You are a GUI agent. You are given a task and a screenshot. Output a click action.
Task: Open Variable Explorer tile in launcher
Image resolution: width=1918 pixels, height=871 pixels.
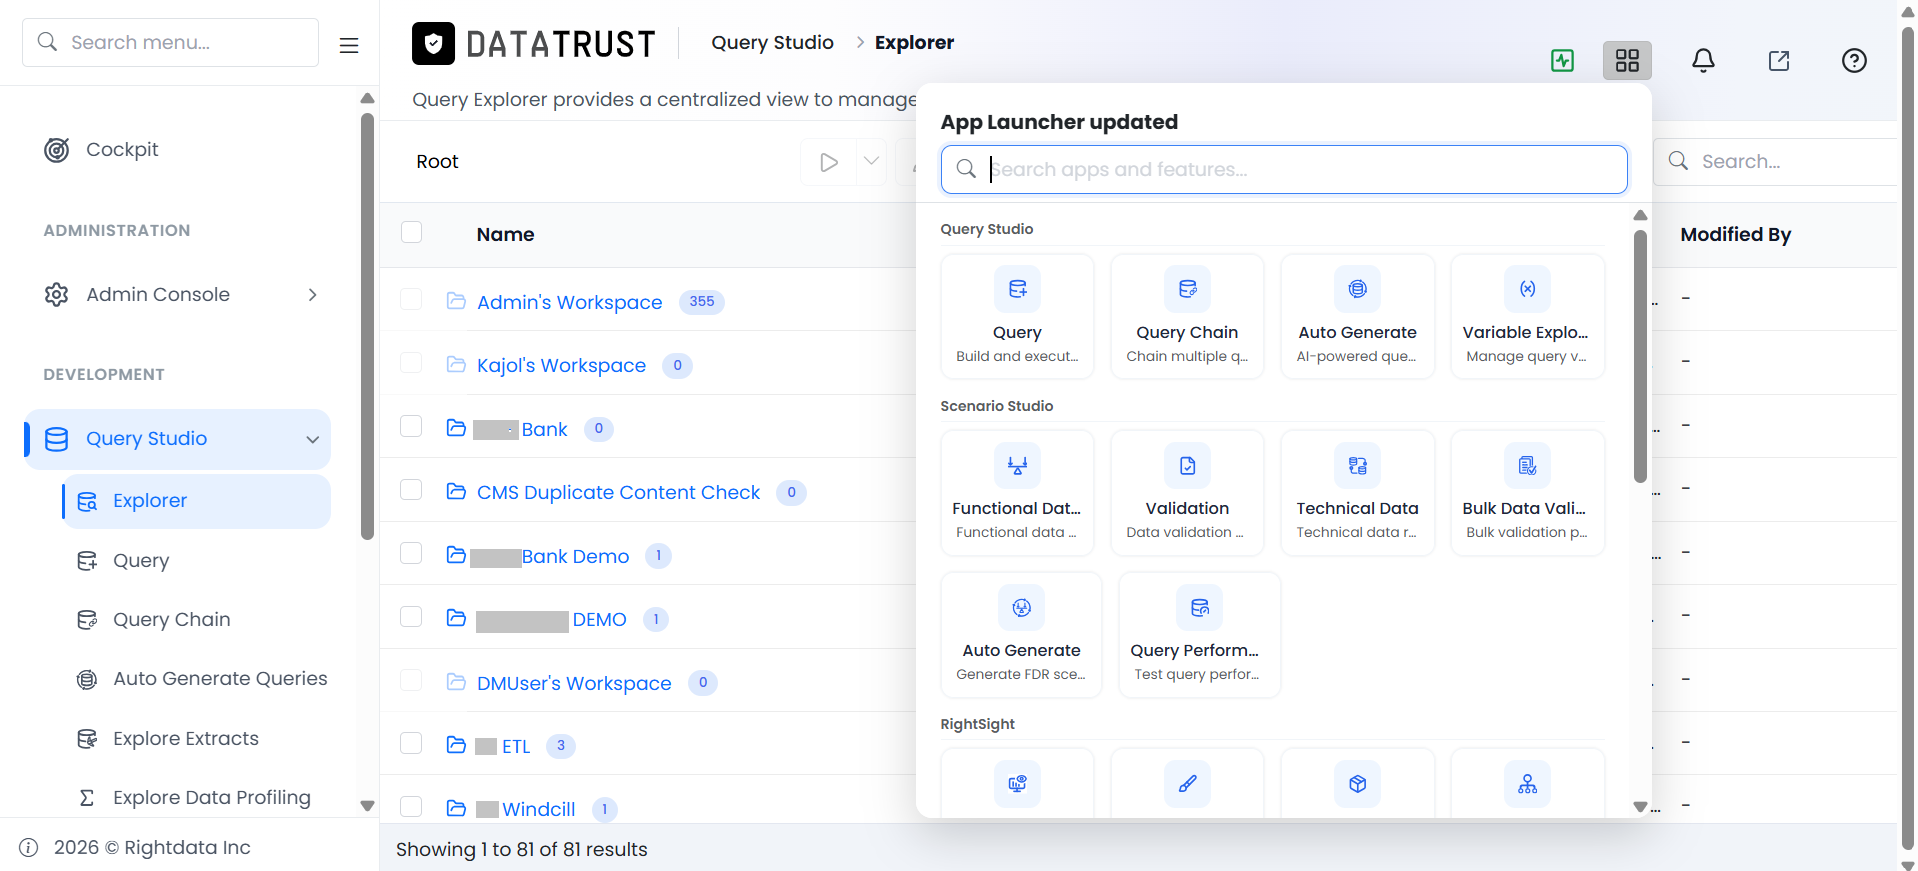pos(1527,316)
